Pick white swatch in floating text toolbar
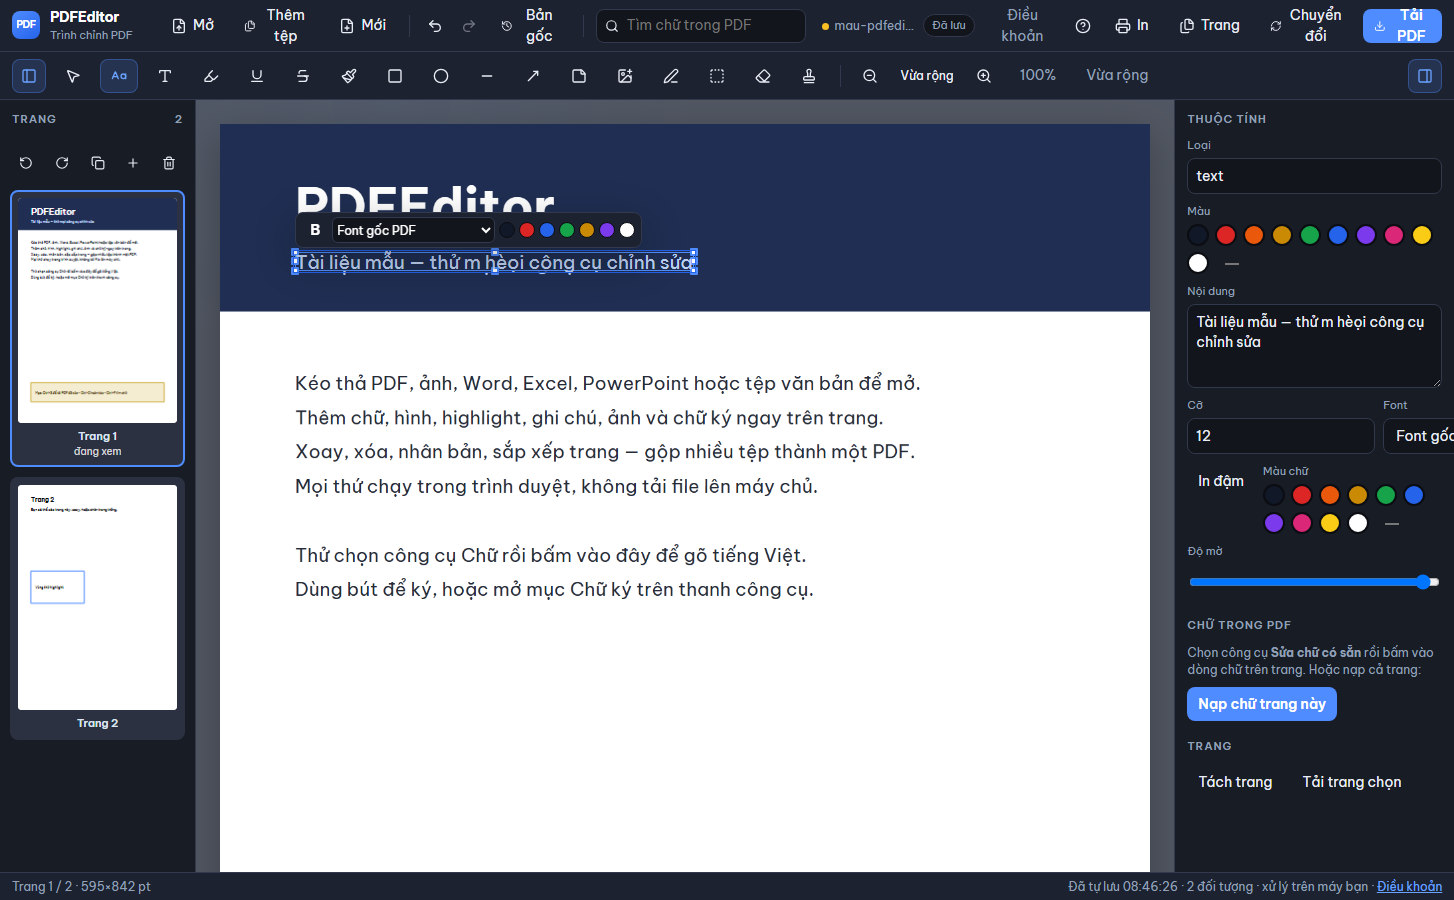Viewport: 1454px width, 900px height. coord(627,230)
